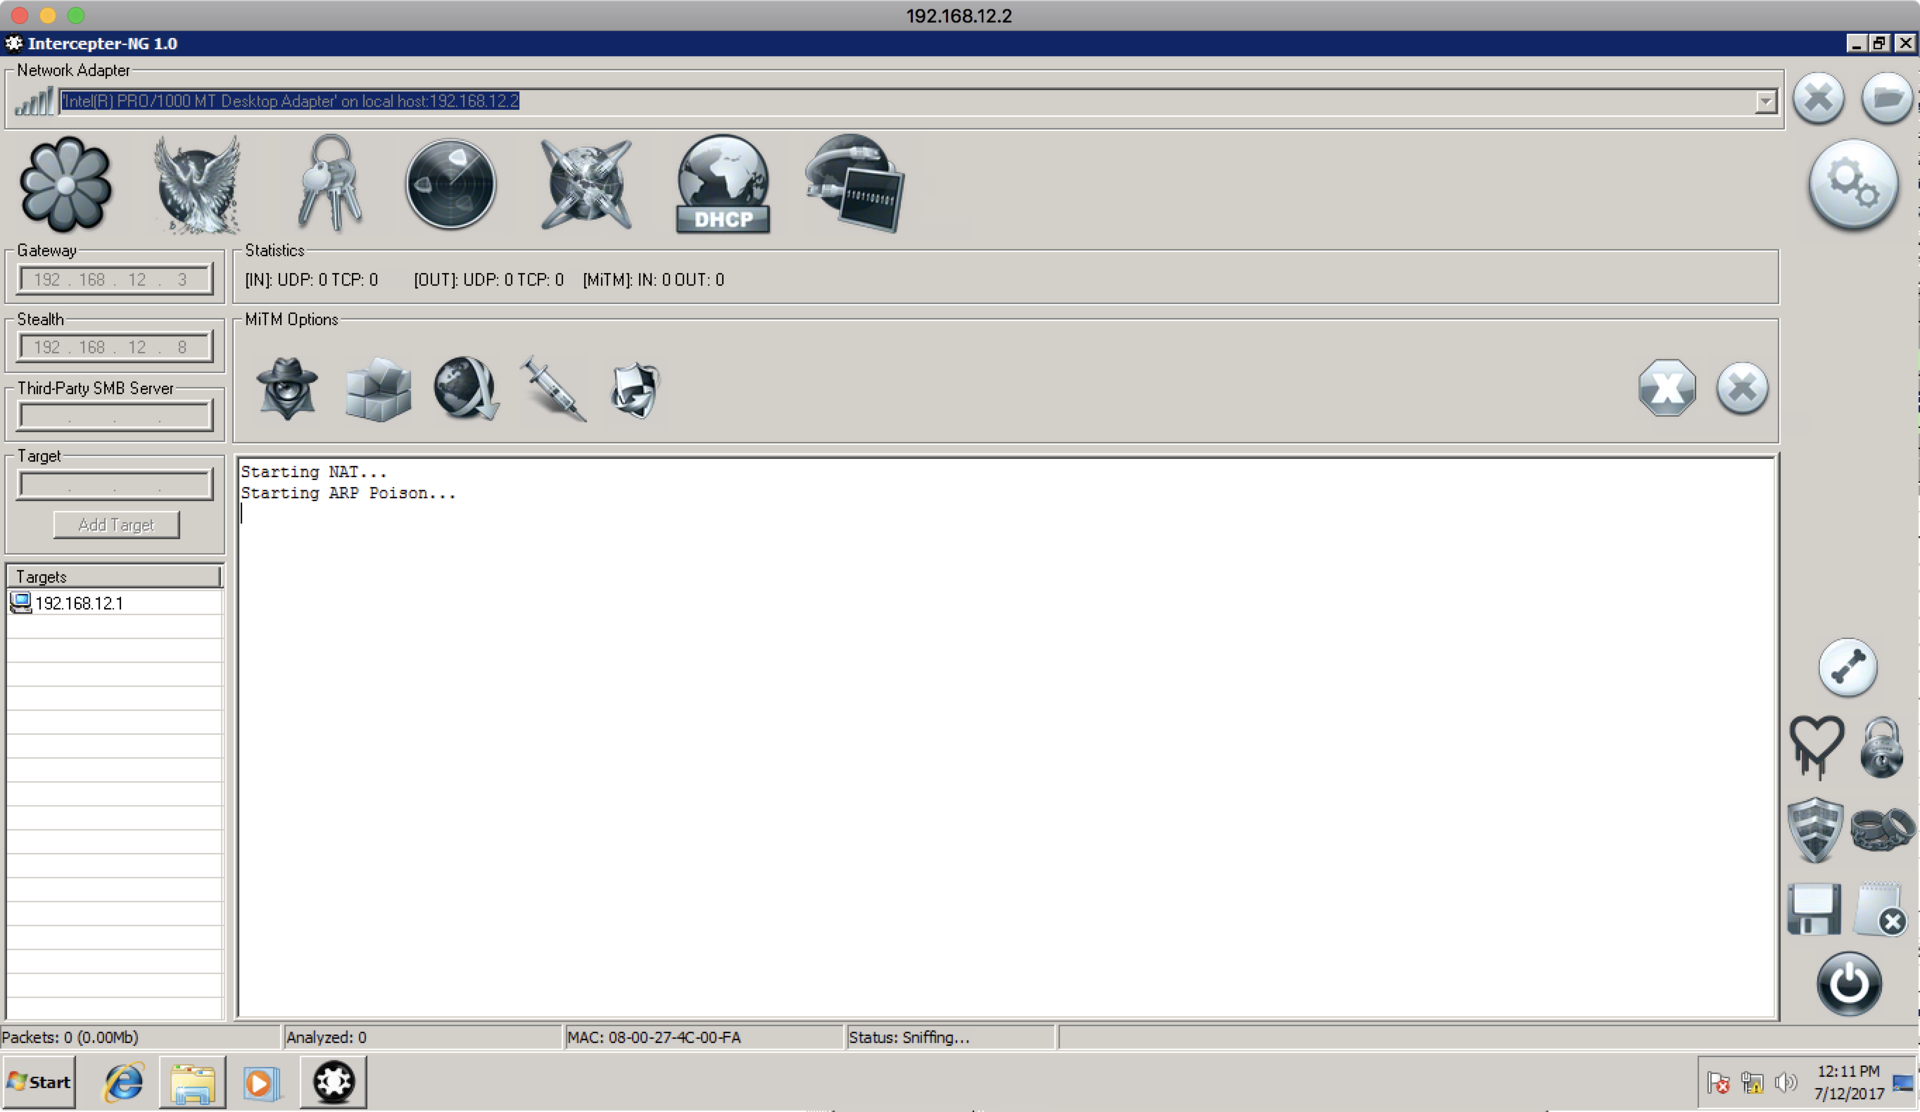Click the rings icon on right panel
The width and height of the screenshot is (1920, 1112).
point(1882,829)
